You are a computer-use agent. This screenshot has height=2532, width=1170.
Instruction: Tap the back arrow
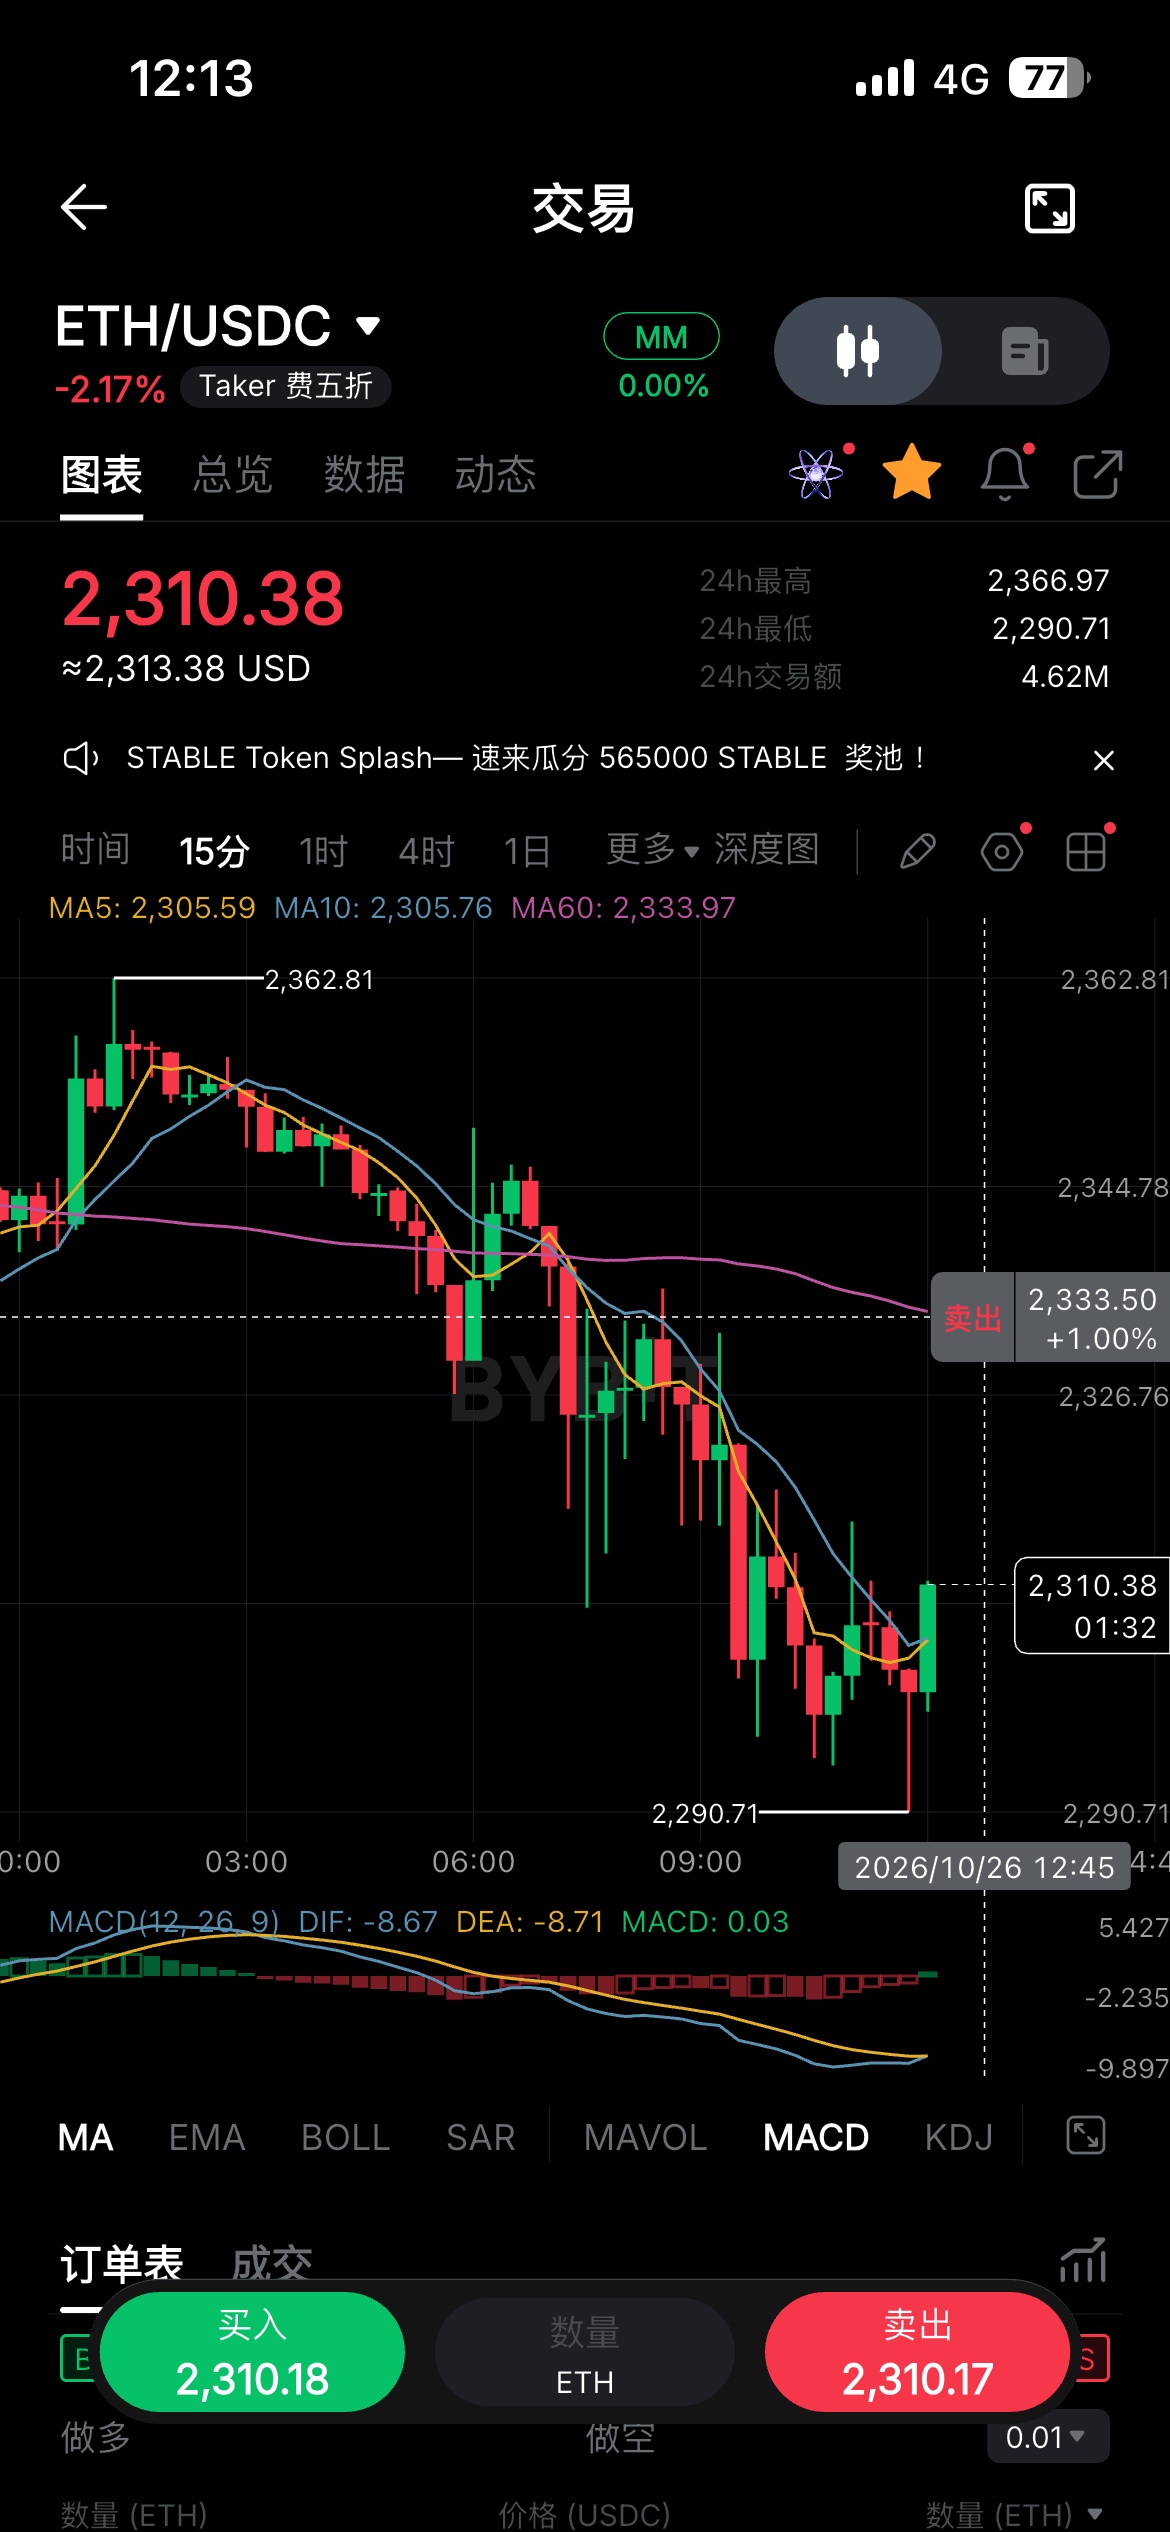84,208
